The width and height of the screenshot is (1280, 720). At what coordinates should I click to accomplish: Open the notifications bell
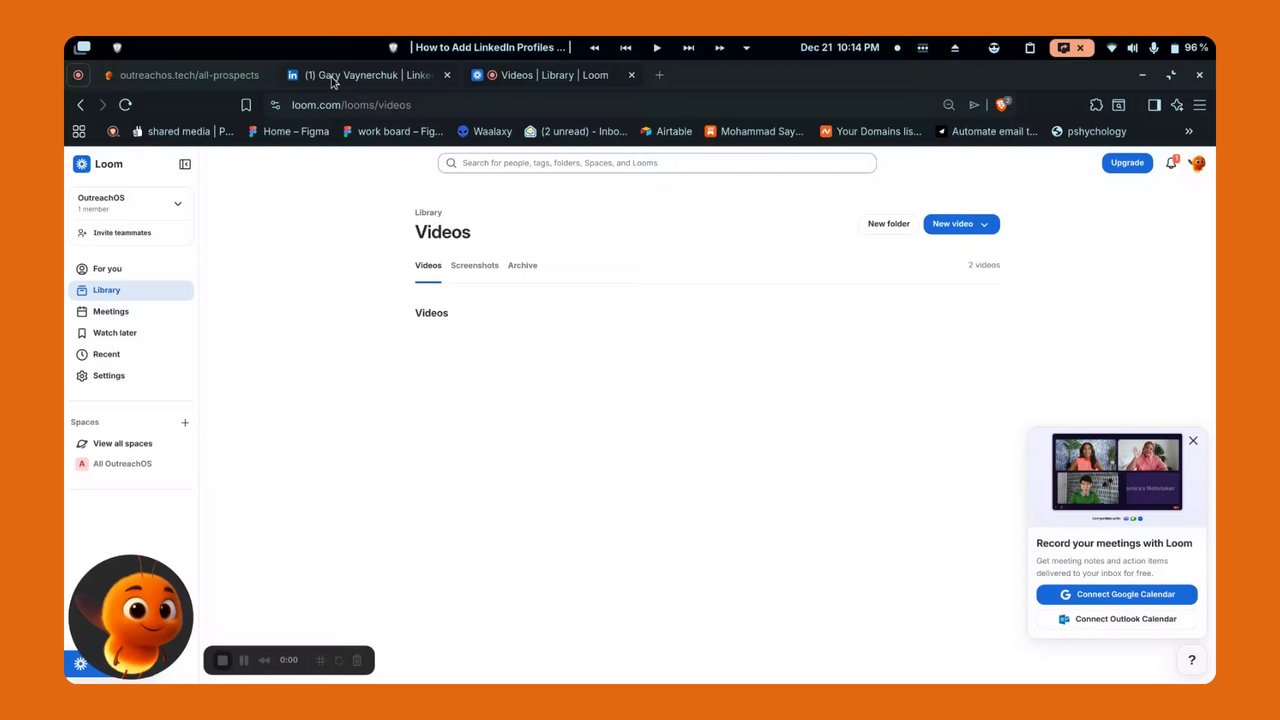1171,163
